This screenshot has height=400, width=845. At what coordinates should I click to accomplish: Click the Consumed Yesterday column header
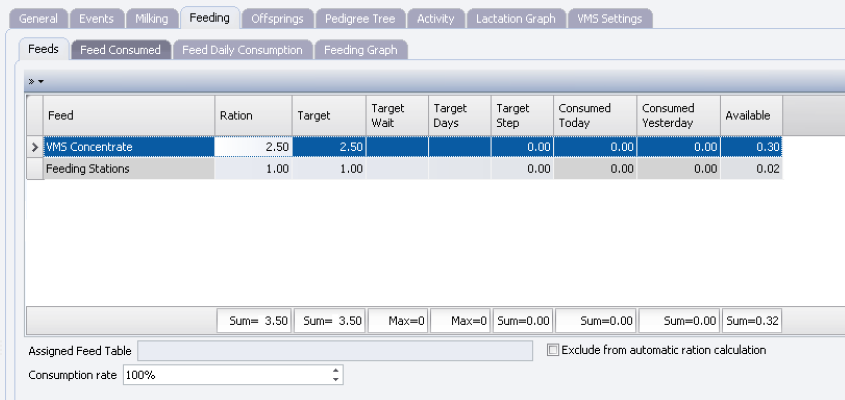click(677, 115)
